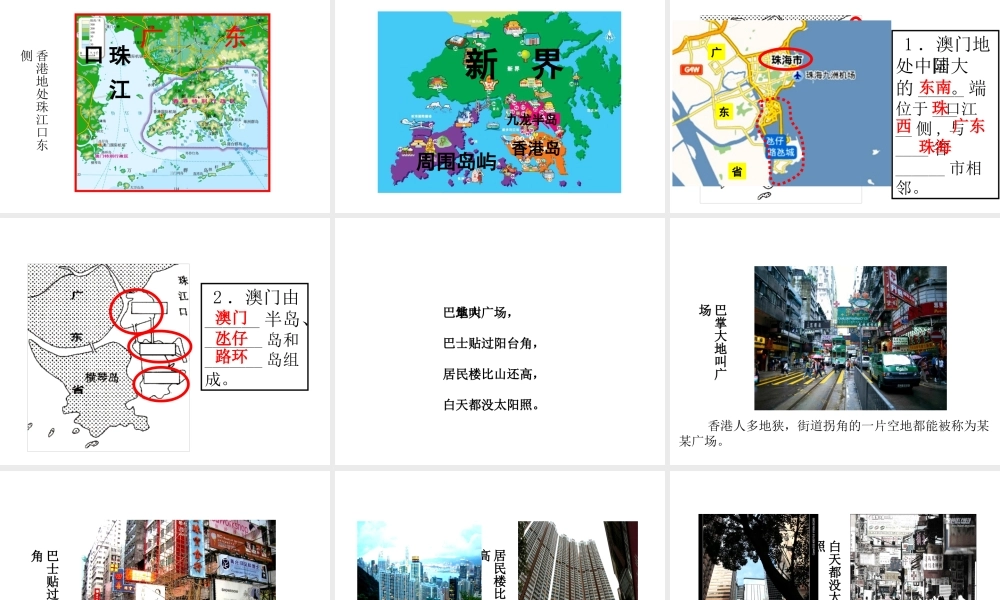Click the 新界 label on Hong Kong map
The height and width of the screenshot is (600, 1000).
513,63
